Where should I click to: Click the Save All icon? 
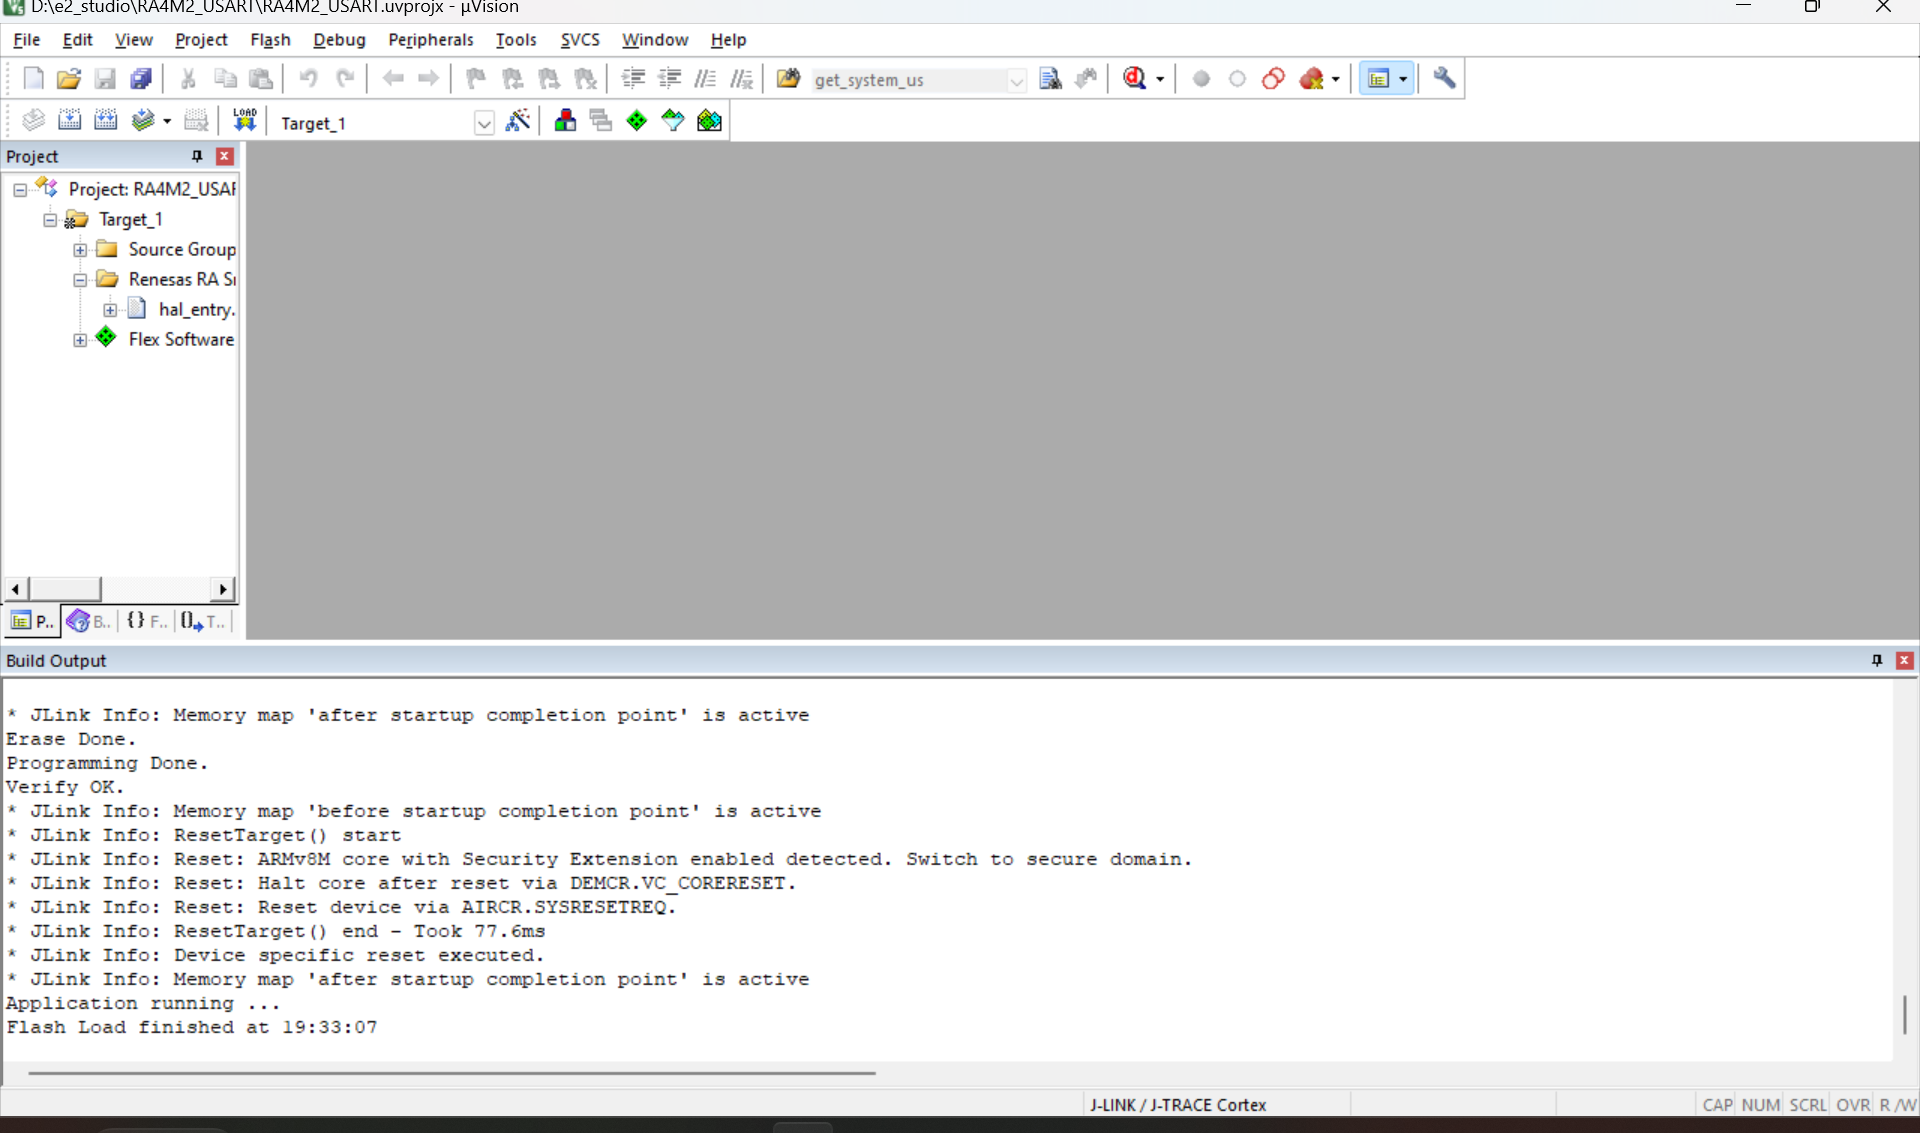[141, 78]
